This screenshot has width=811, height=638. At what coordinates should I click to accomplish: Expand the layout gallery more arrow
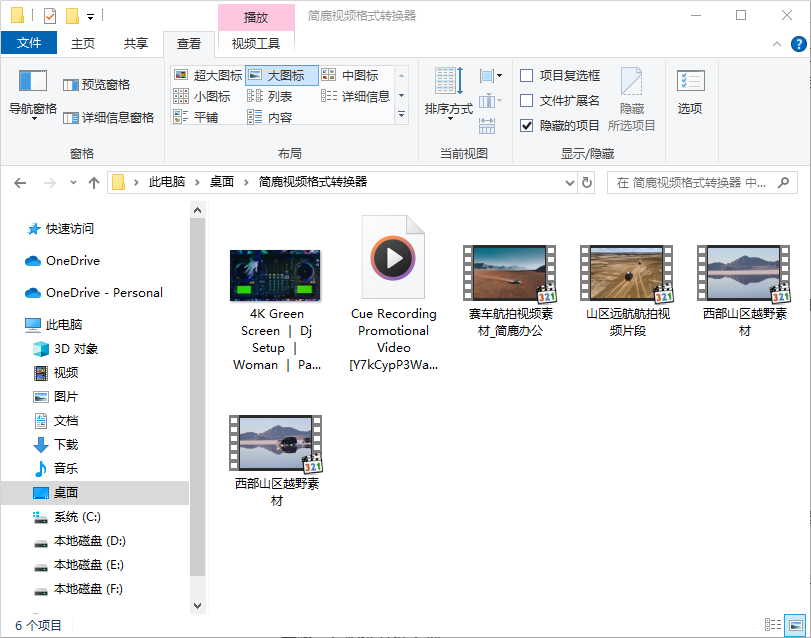tap(402, 116)
